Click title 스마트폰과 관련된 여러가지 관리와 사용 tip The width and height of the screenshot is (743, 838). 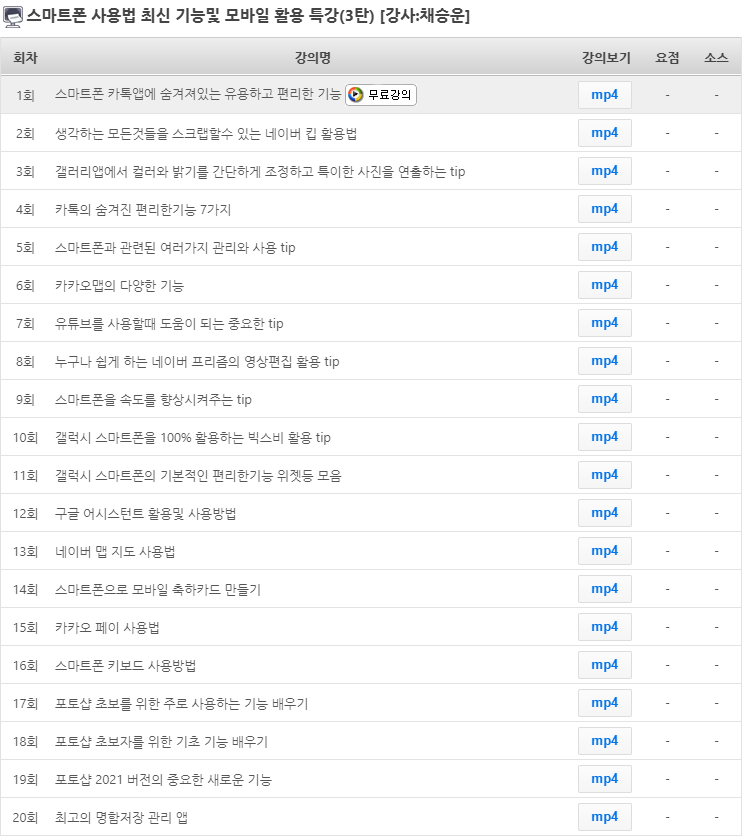[175, 247]
